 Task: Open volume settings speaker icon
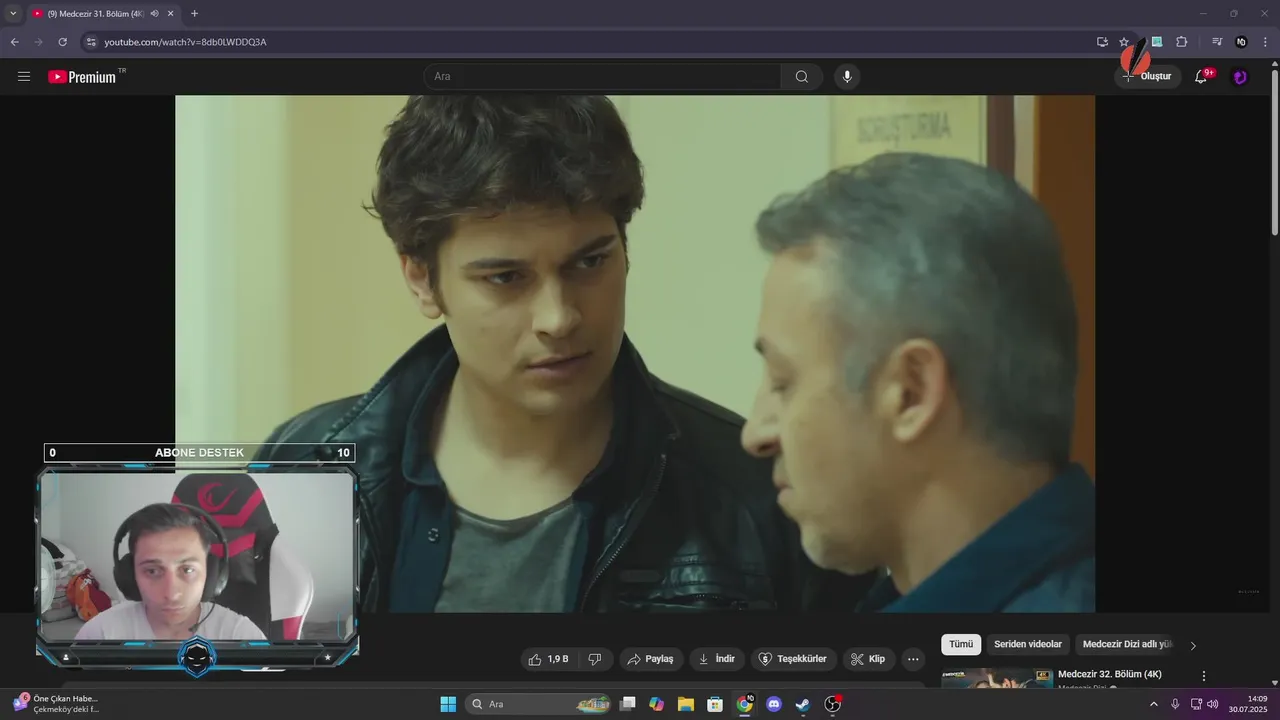(x=1212, y=704)
